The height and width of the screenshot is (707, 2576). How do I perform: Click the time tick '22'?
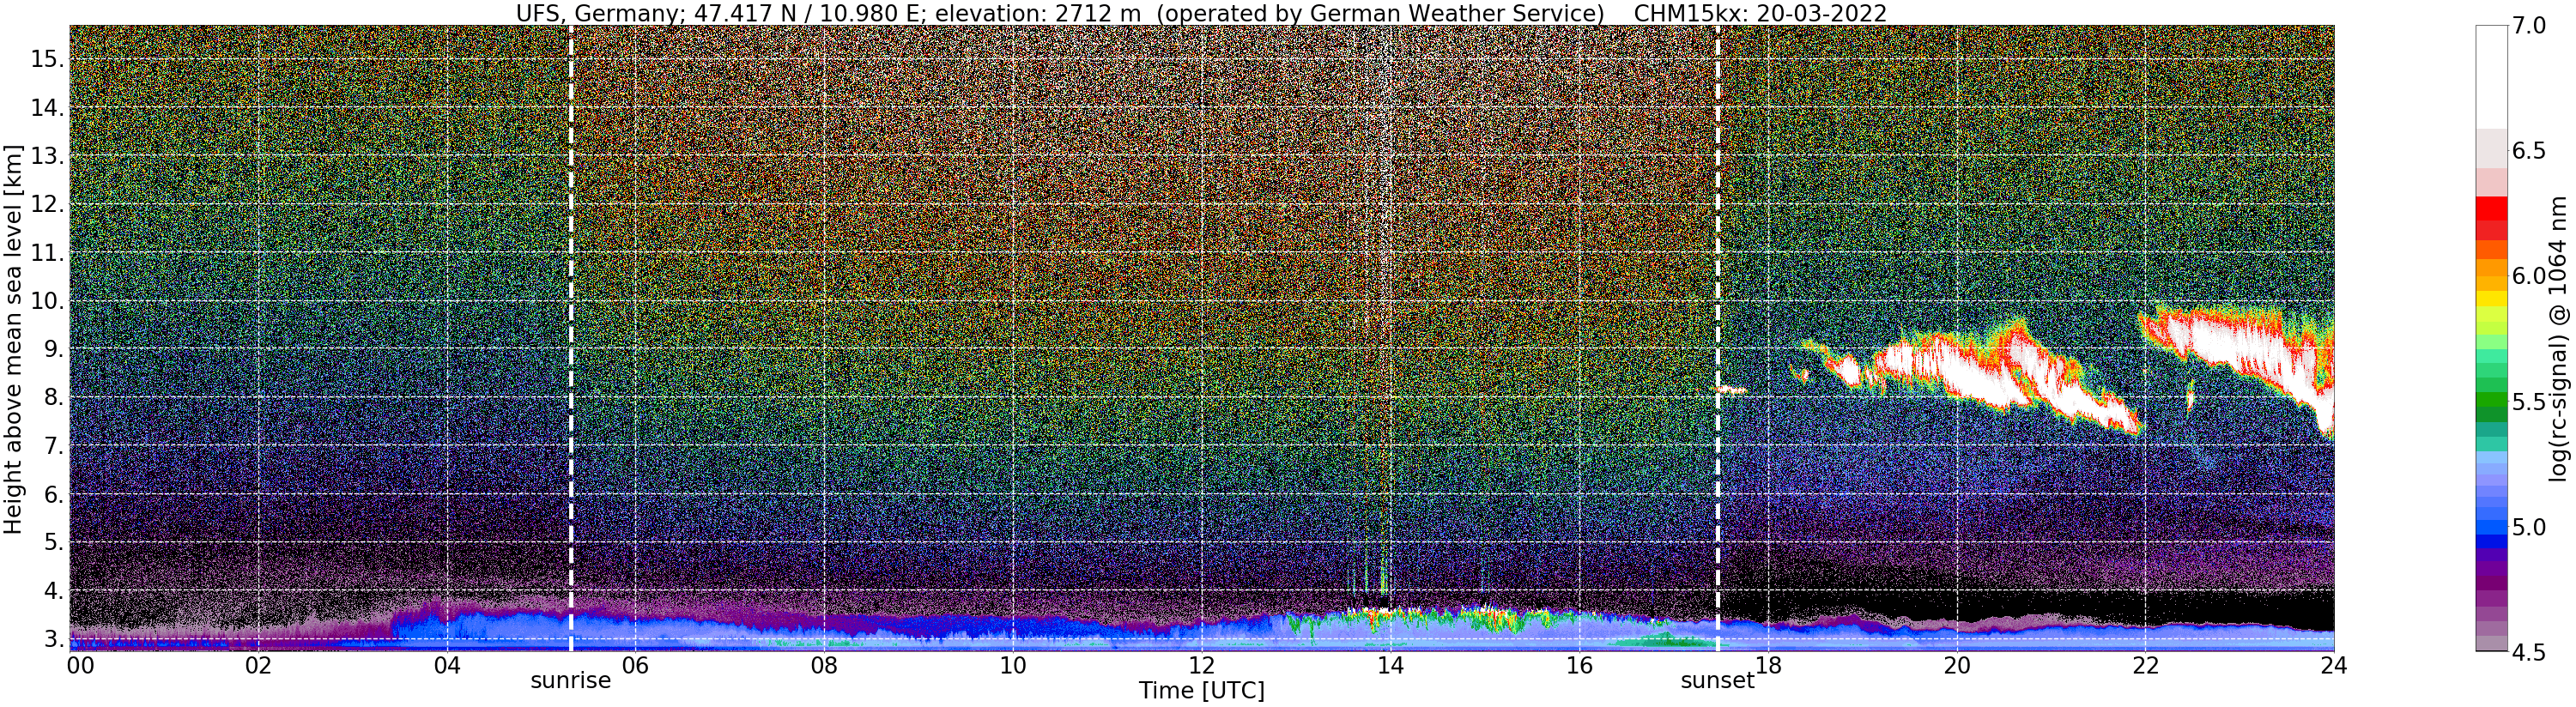[2145, 666]
